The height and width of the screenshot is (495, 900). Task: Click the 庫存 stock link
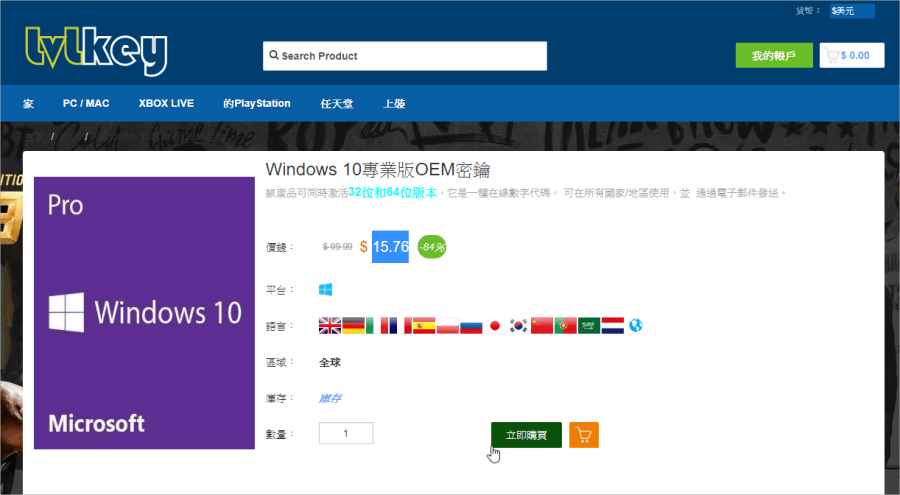click(x=330, y=398)
